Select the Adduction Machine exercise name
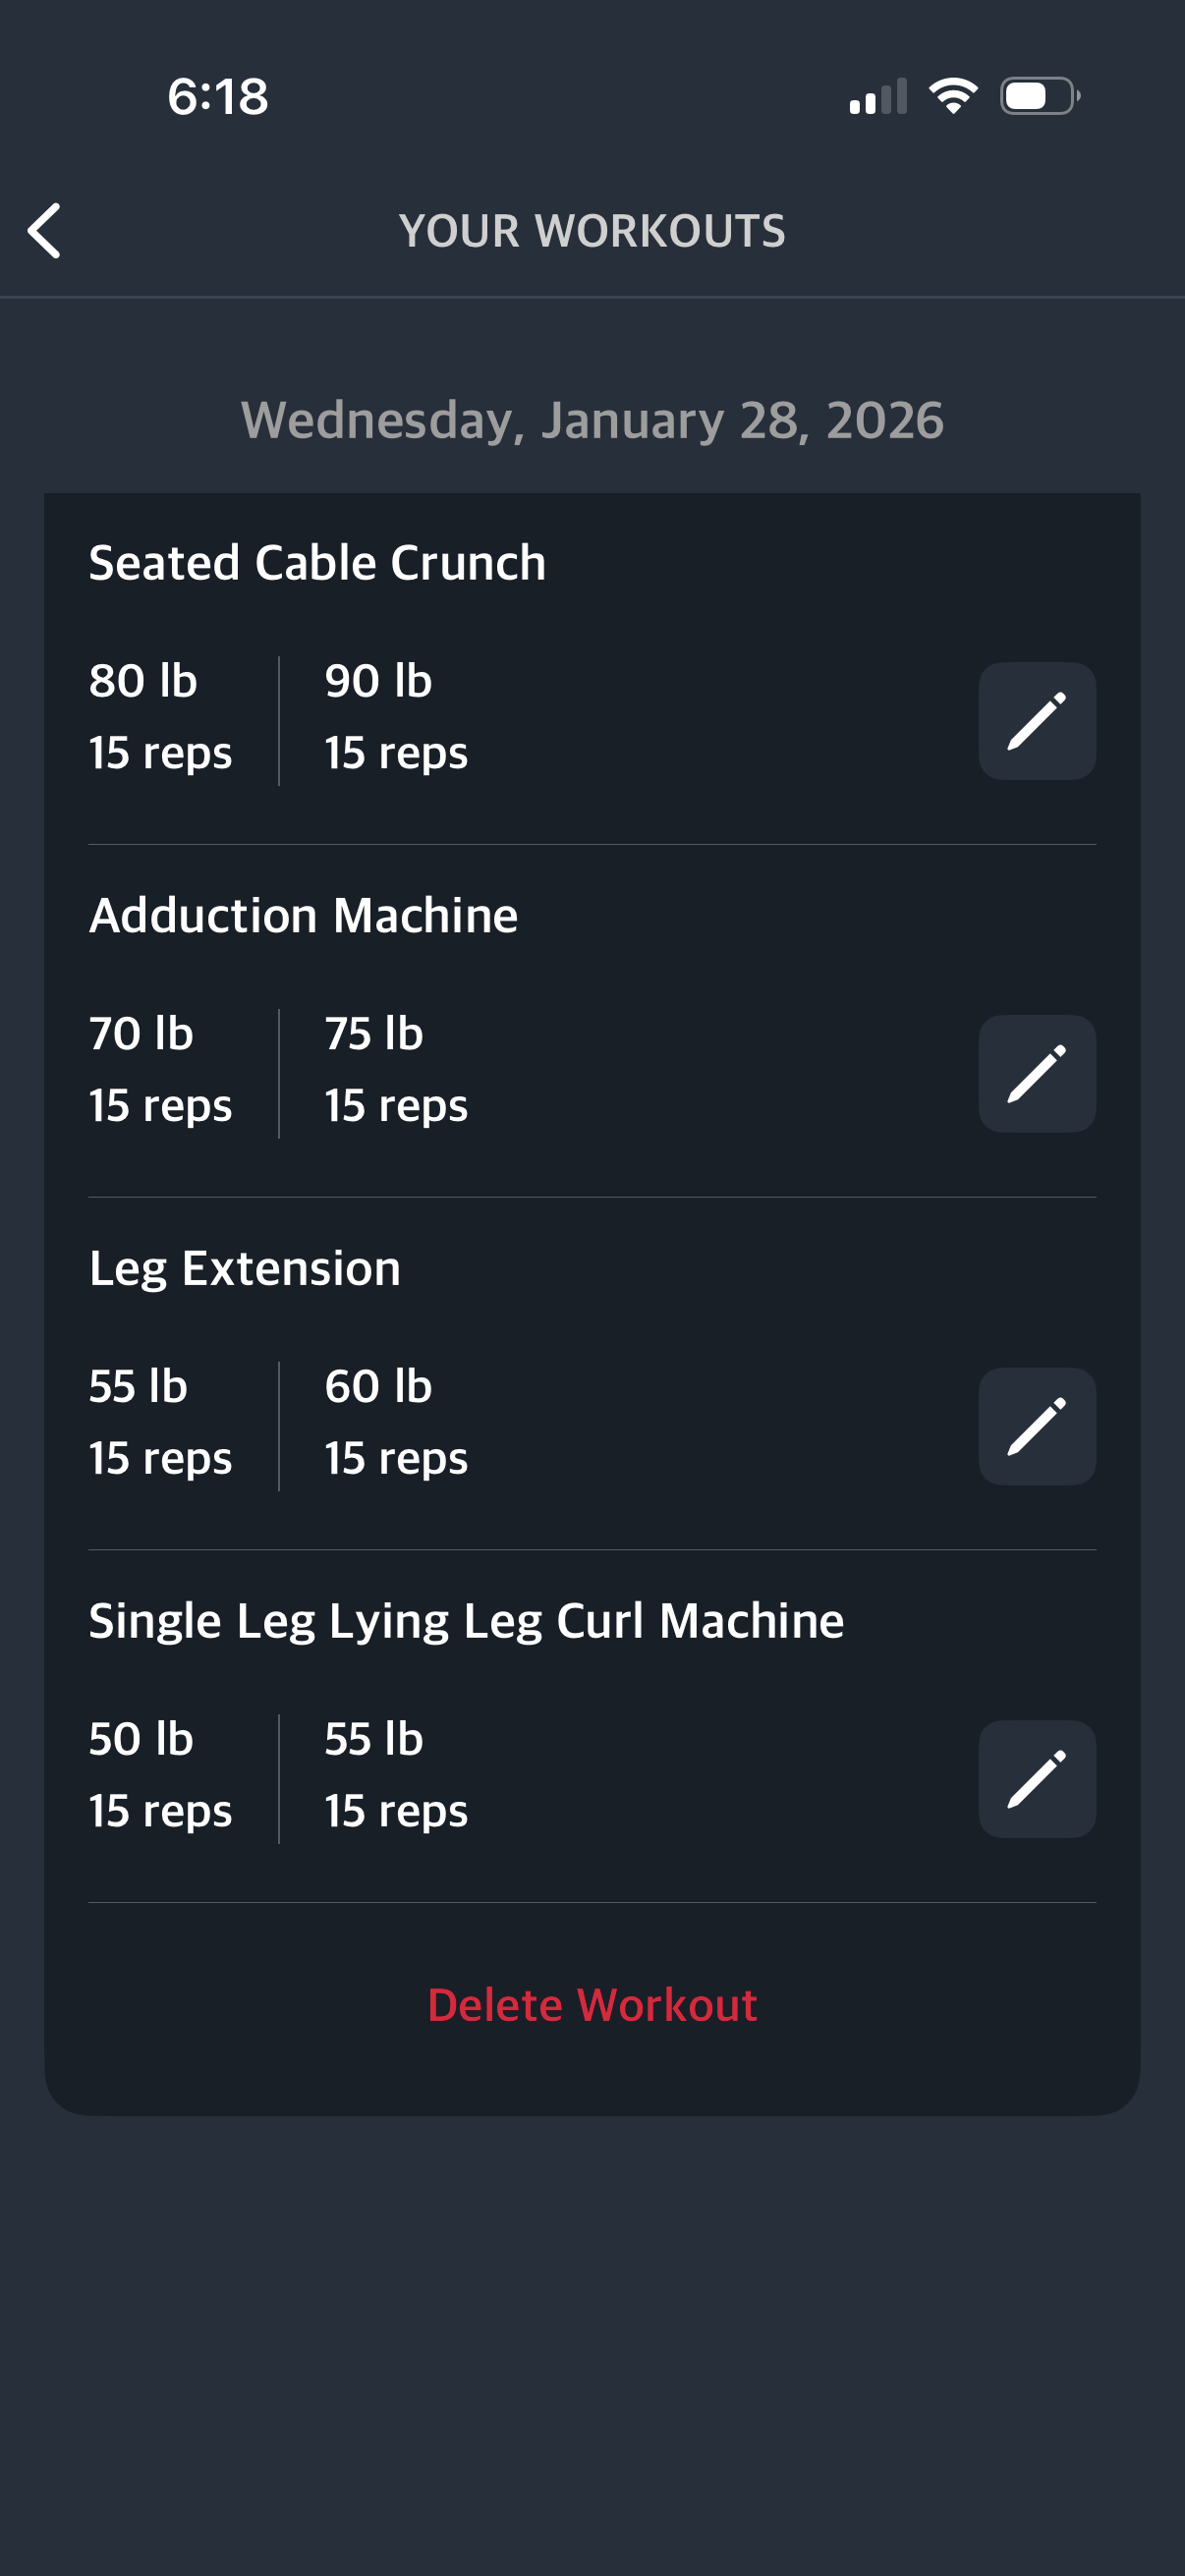The height and width of the screenshot is (2576, 1185). [x=303, y=916]
